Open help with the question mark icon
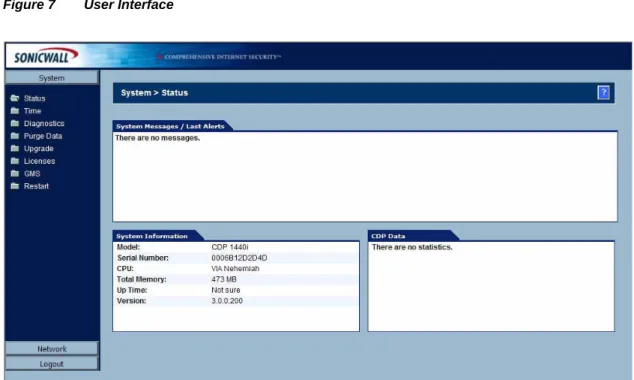 click(x=603, y=93)
